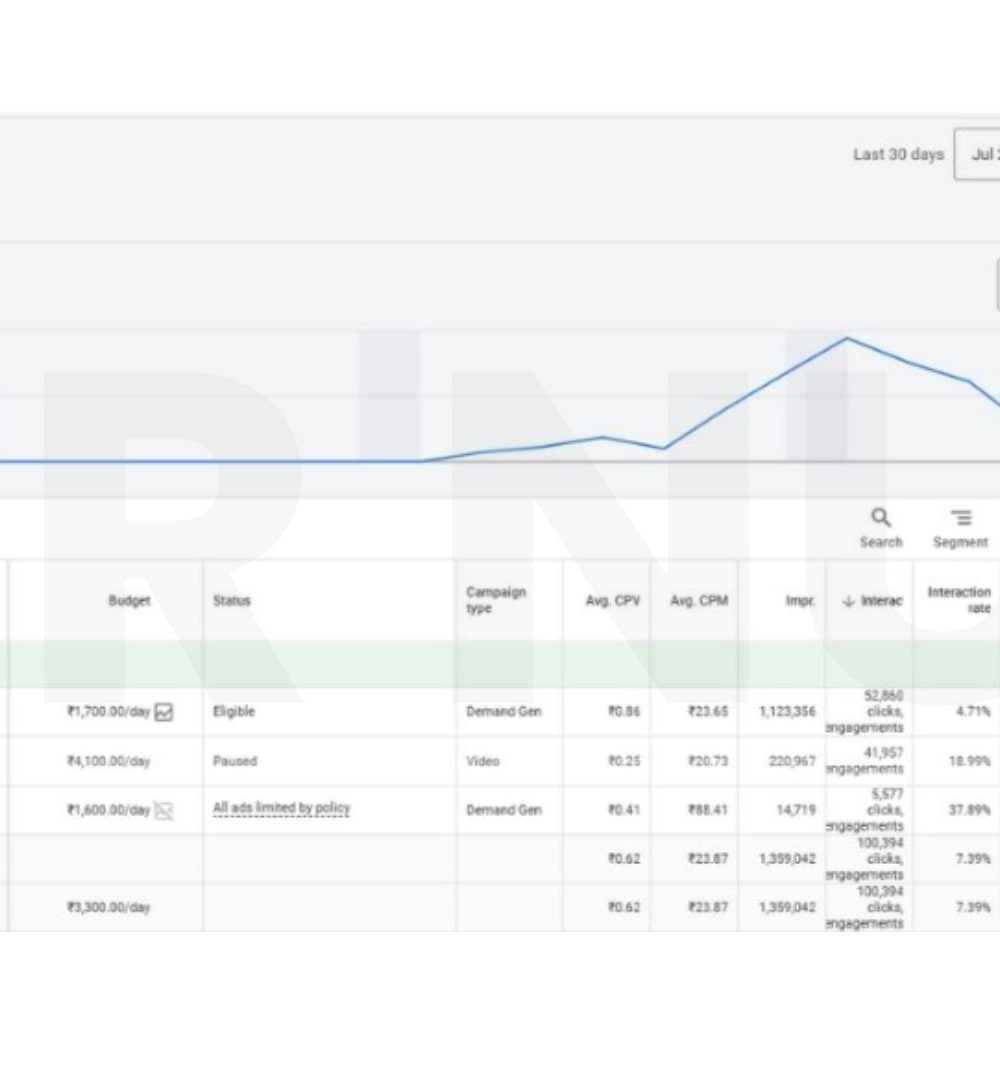The height and width of the screenshot is (1080, 1000).
Task: Select the ₹3,300.00/day total budget value
Action: tap(108, 907)
